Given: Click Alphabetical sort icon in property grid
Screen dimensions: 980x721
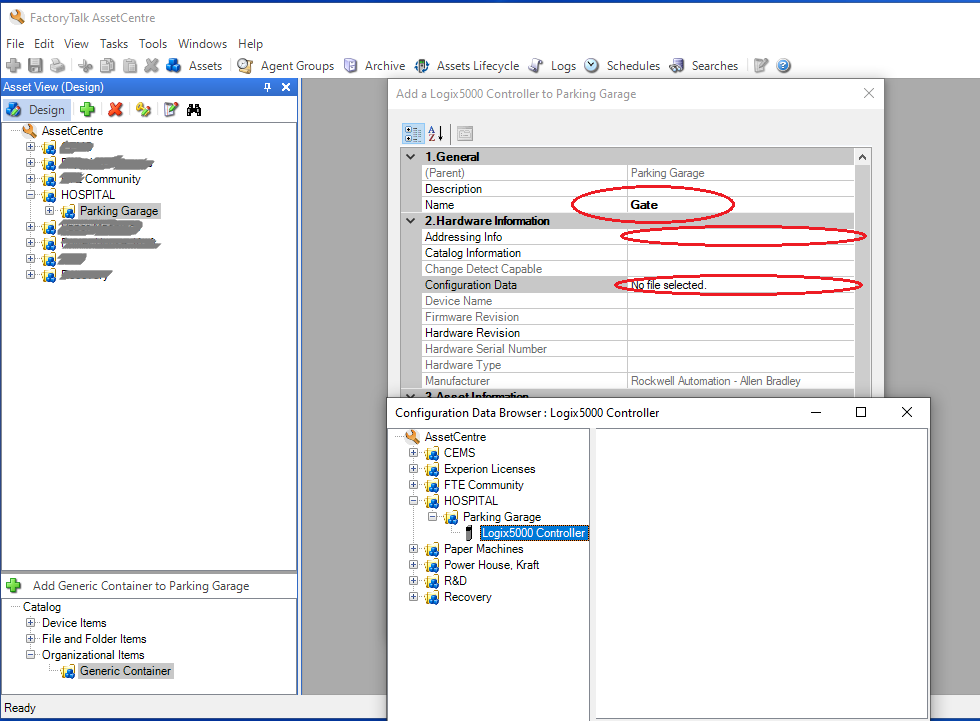Looking at the screenshot, I should (x=436, y=134).
